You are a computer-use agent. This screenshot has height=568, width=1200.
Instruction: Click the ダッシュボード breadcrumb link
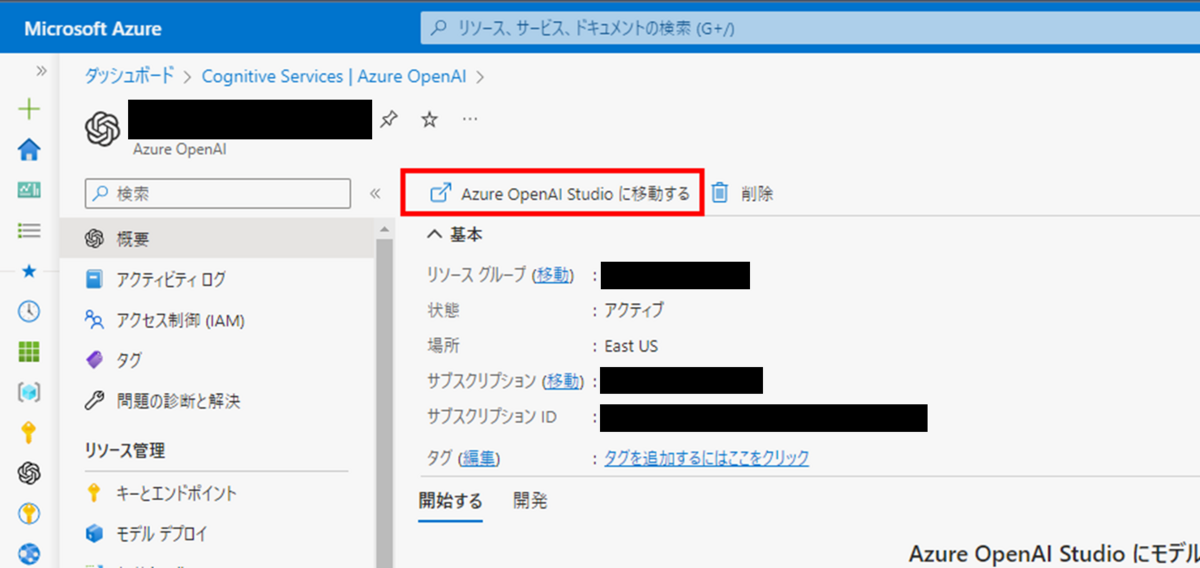pos(130,75)
